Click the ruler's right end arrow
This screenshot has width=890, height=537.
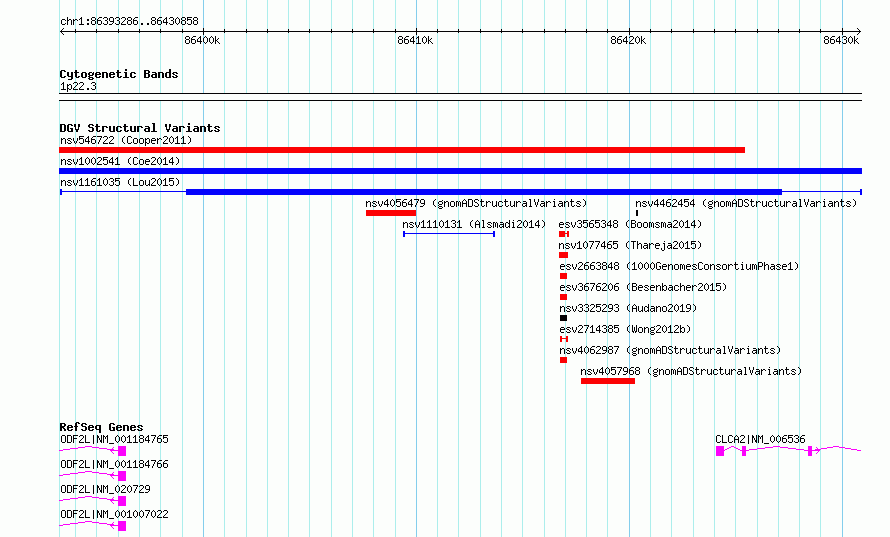click(x=859, y=31)
